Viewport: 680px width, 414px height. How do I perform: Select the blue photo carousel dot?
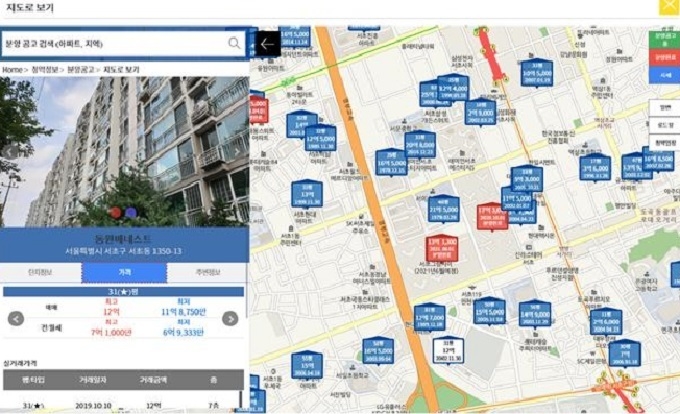[x=131, y=212]
